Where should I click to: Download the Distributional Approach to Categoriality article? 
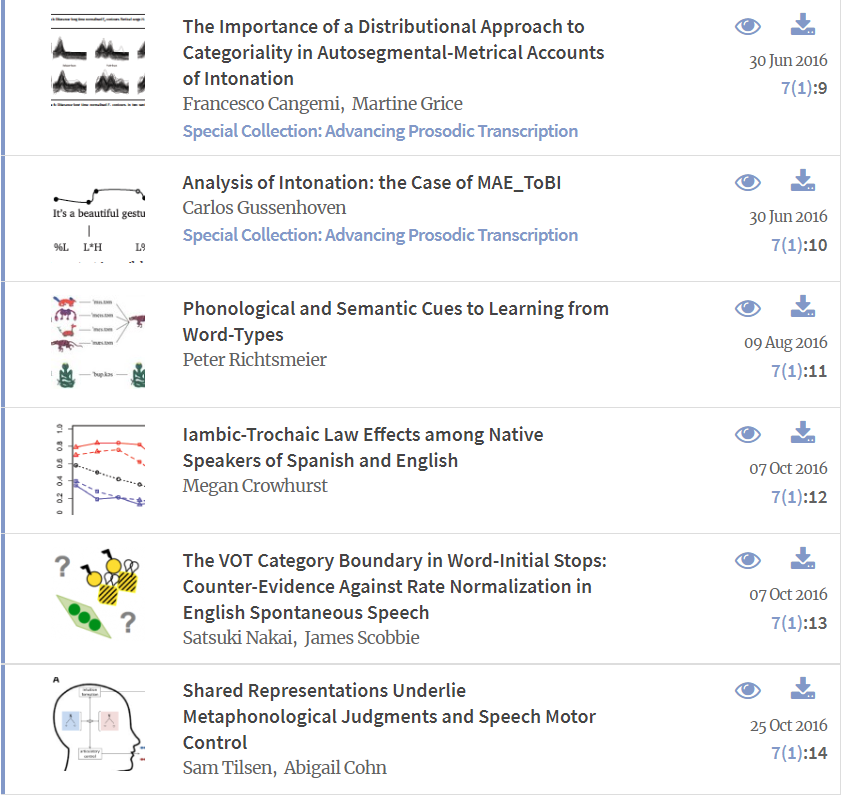point(803,25)
